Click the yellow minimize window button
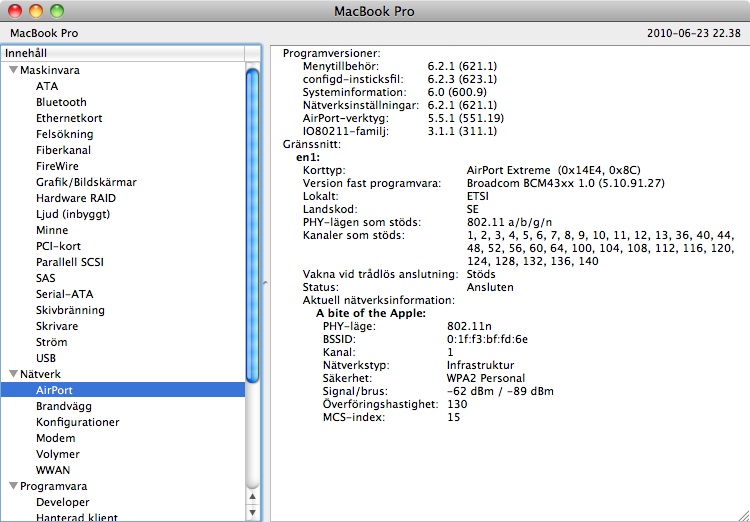 pyautogui.click(x=36, y=11)
